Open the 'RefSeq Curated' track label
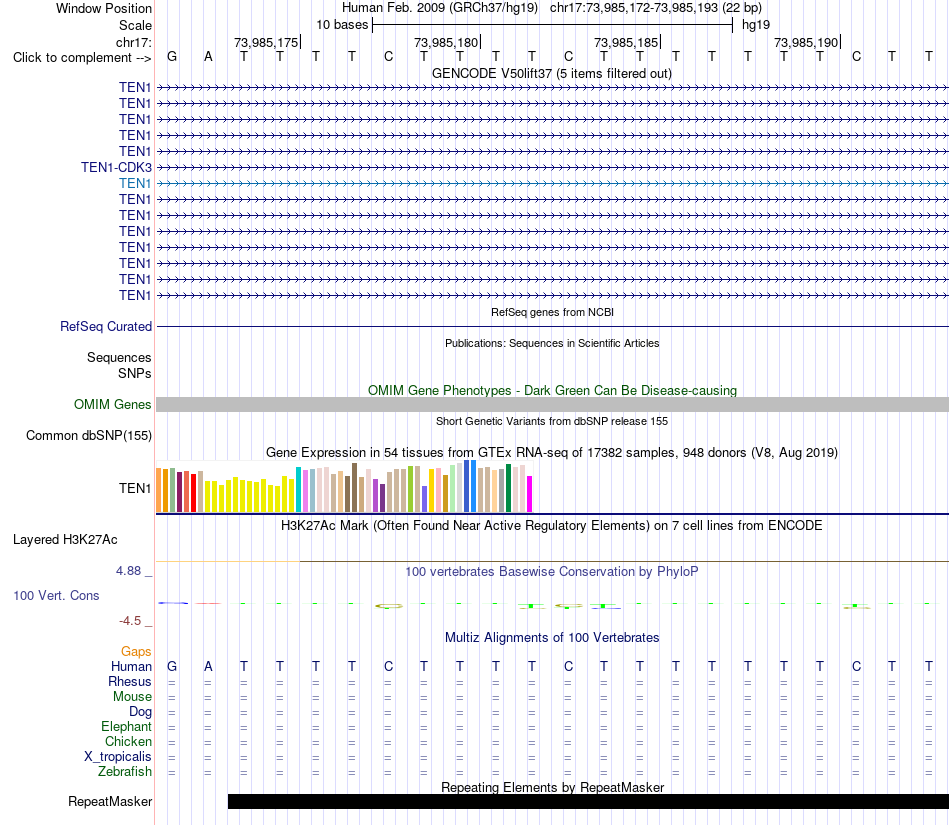The width and height of the screenshot is (950, 825). pos(105,326)
